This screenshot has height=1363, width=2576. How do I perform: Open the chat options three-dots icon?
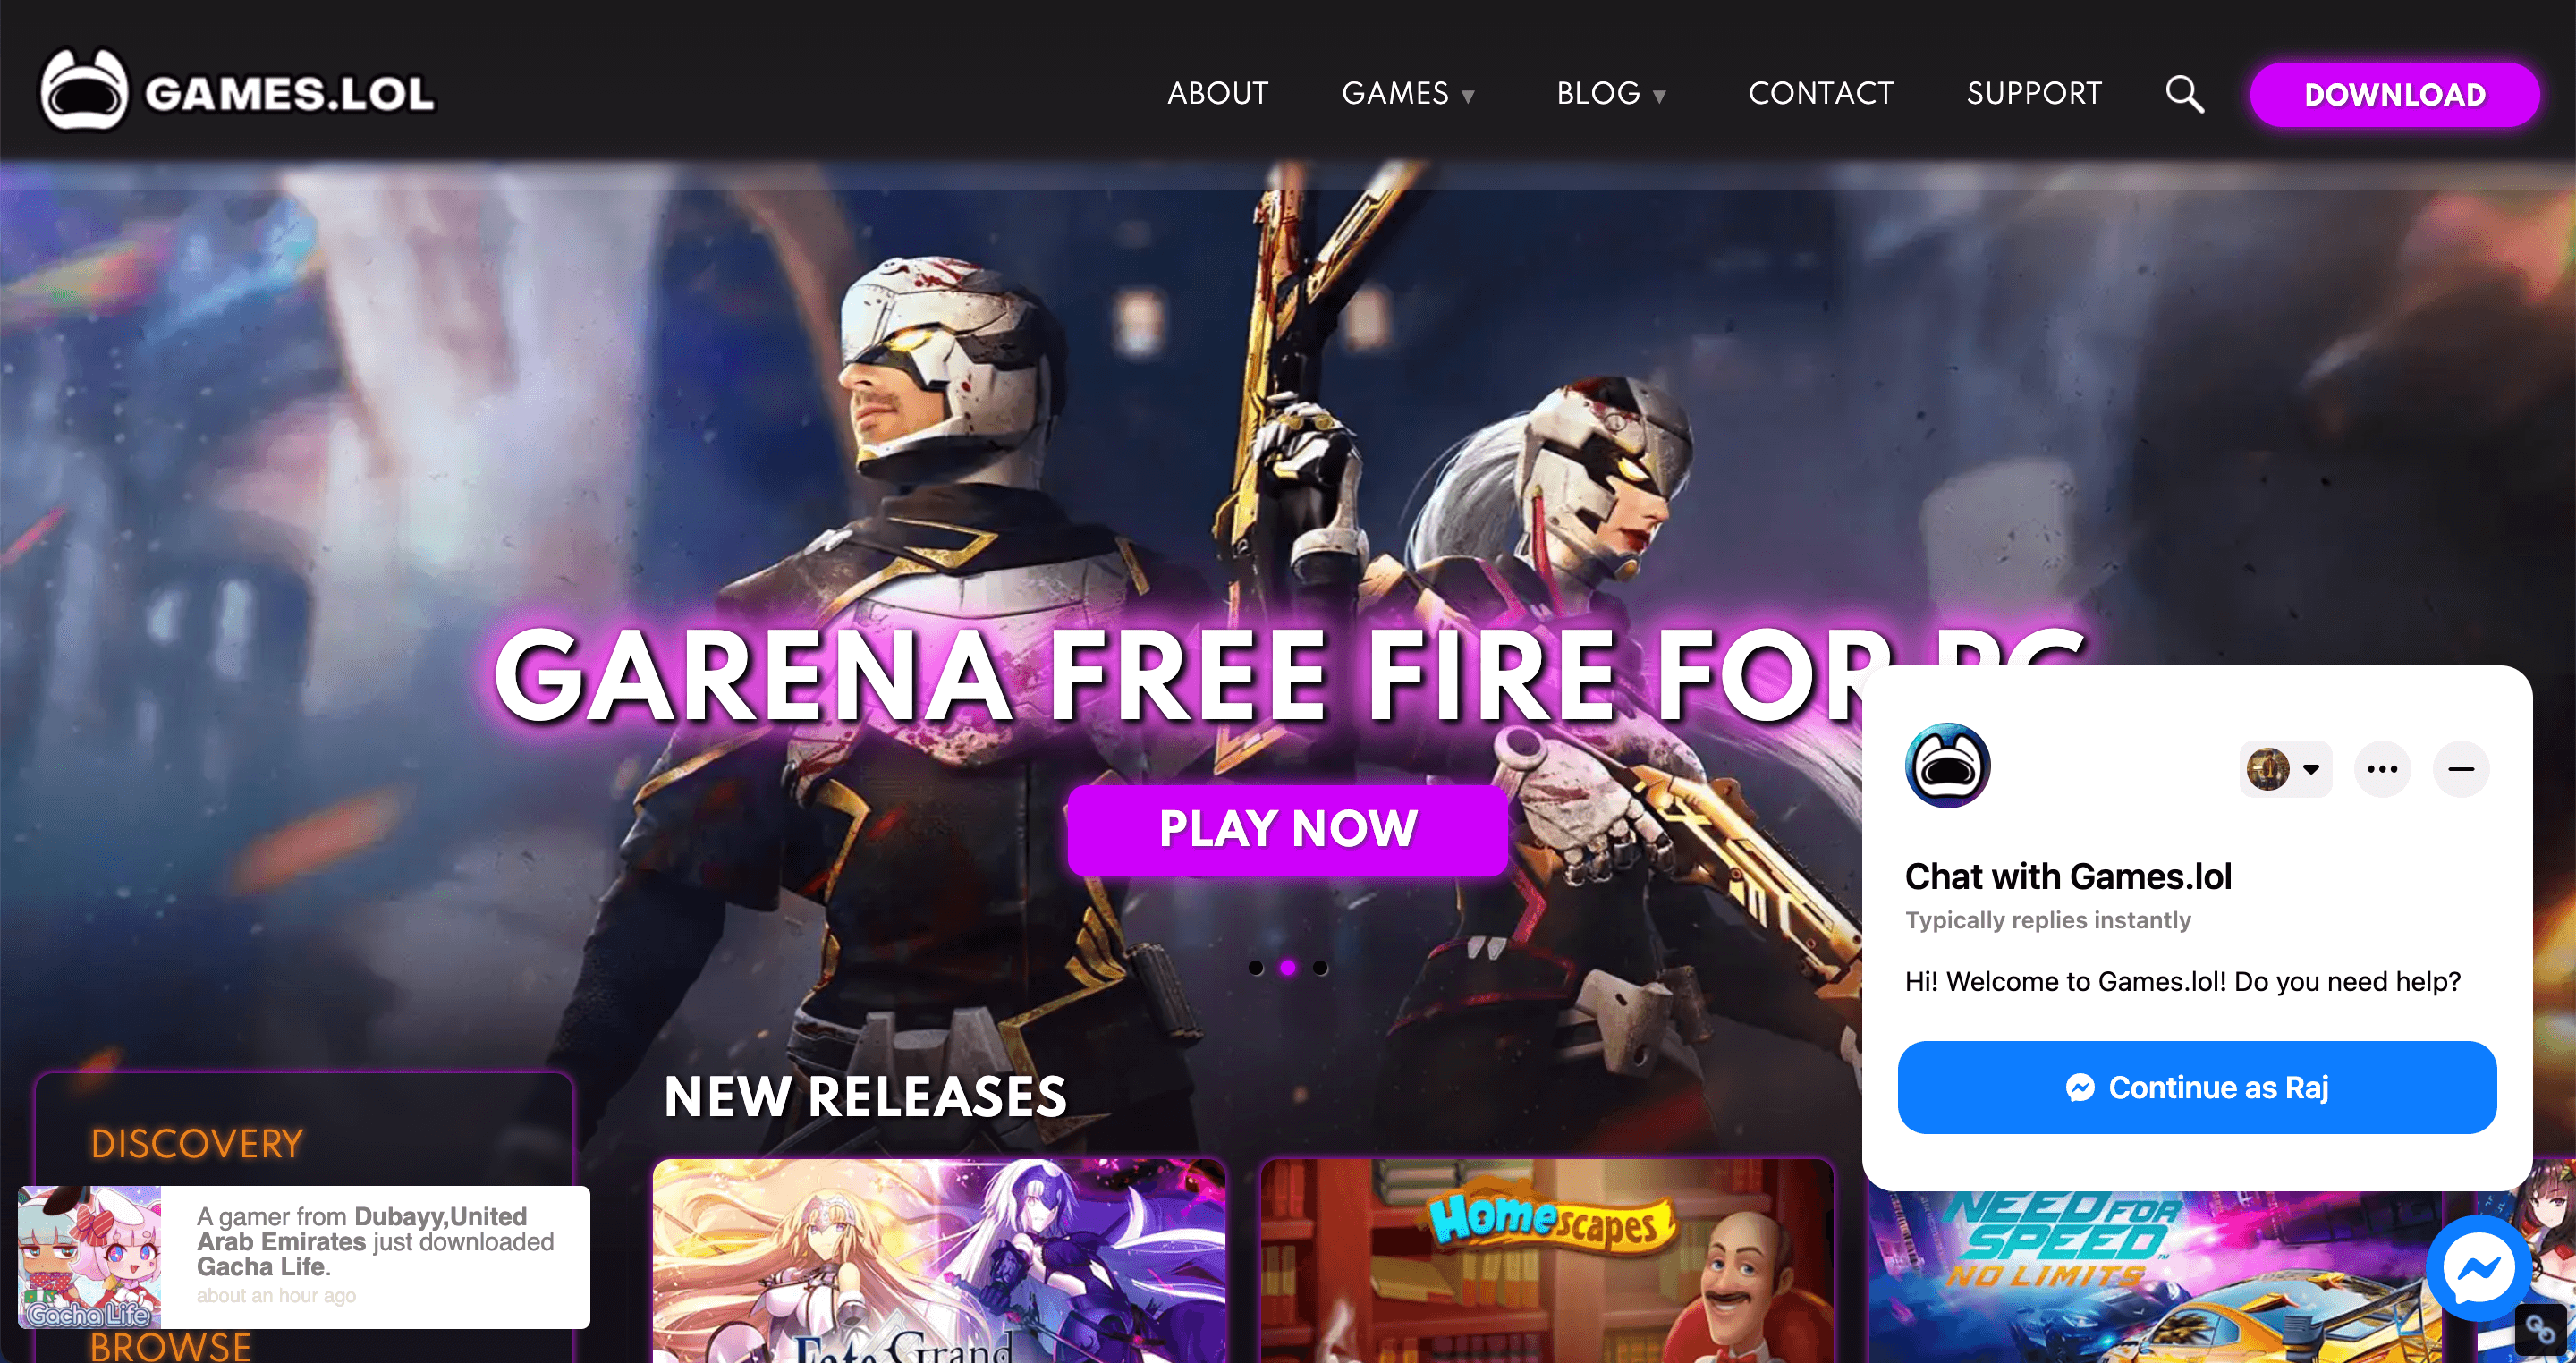point(2382,769)
